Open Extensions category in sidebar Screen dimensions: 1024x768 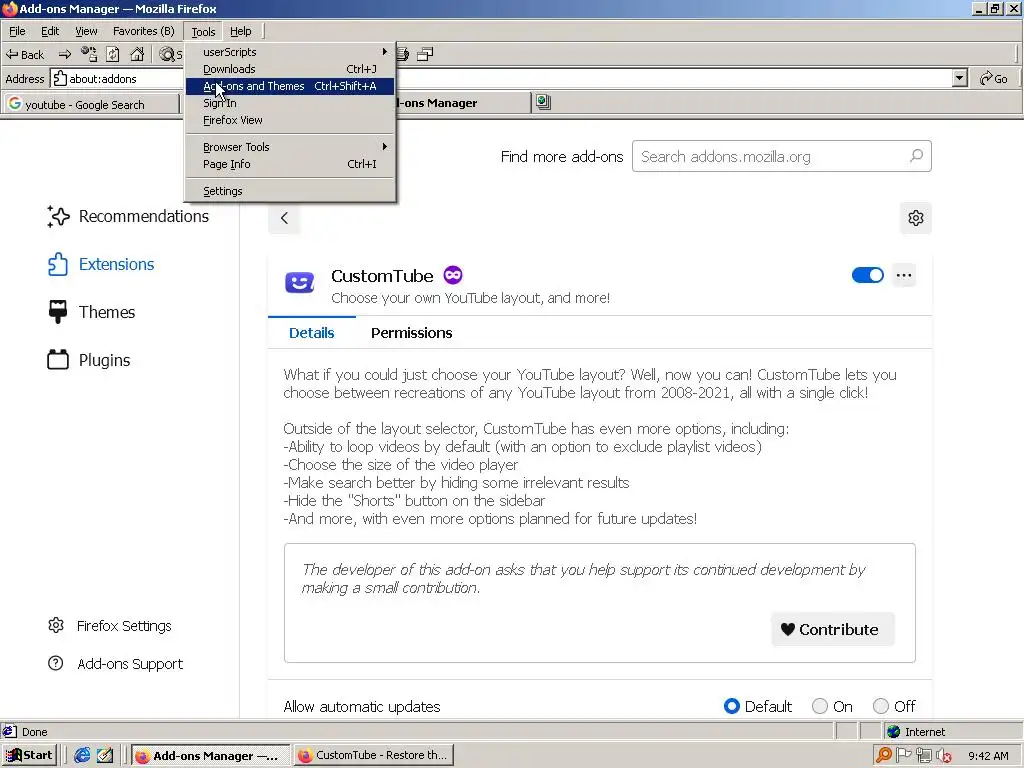(x=101, y=264)
